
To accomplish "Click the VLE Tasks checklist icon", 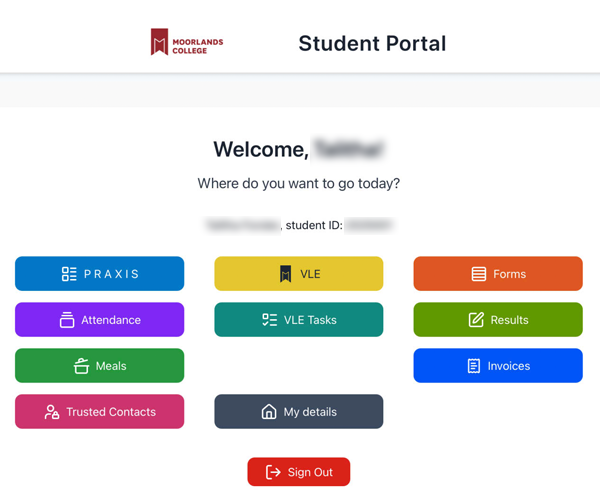I will click(x=269, y=320).
